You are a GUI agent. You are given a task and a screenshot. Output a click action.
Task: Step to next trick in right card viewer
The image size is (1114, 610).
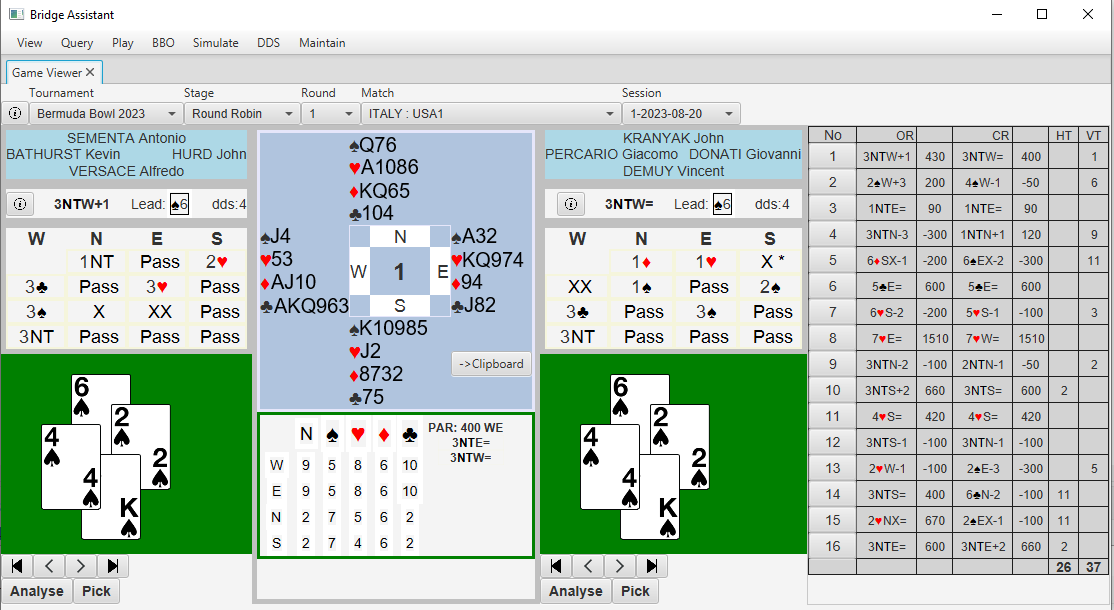pos(620,566)
